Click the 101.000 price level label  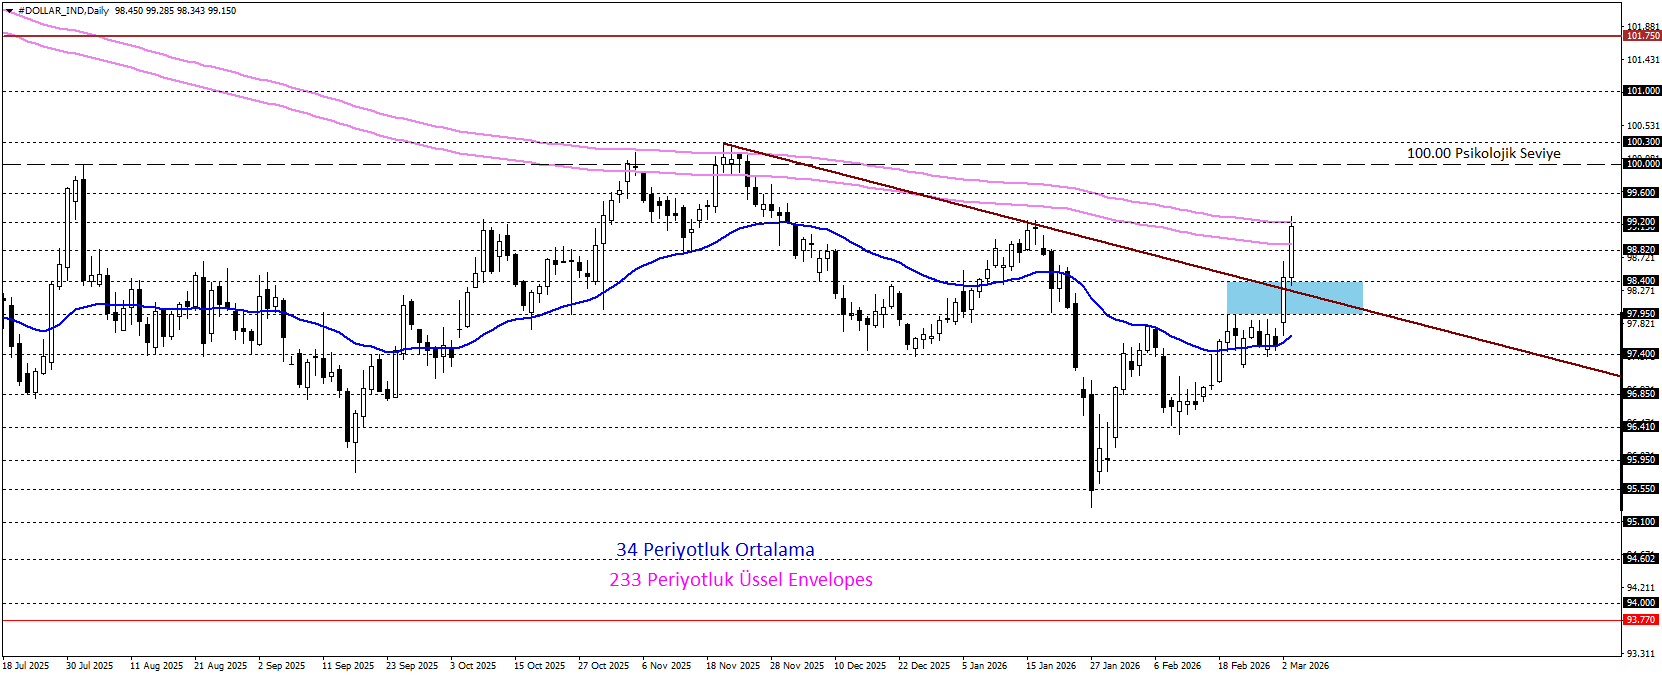click(1642, 91)
